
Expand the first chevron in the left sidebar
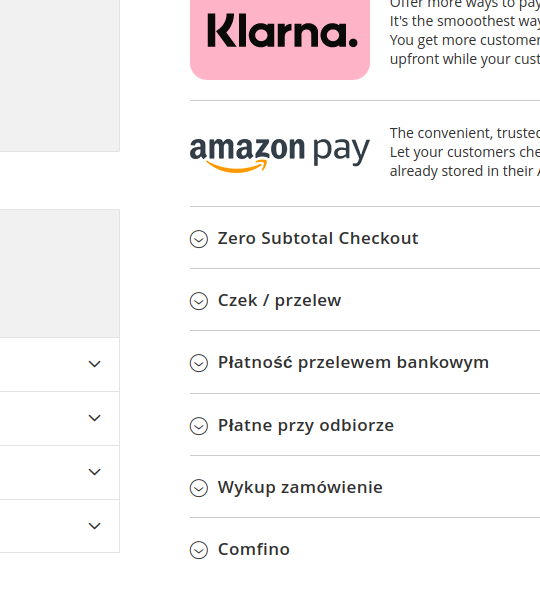point(95,364)
